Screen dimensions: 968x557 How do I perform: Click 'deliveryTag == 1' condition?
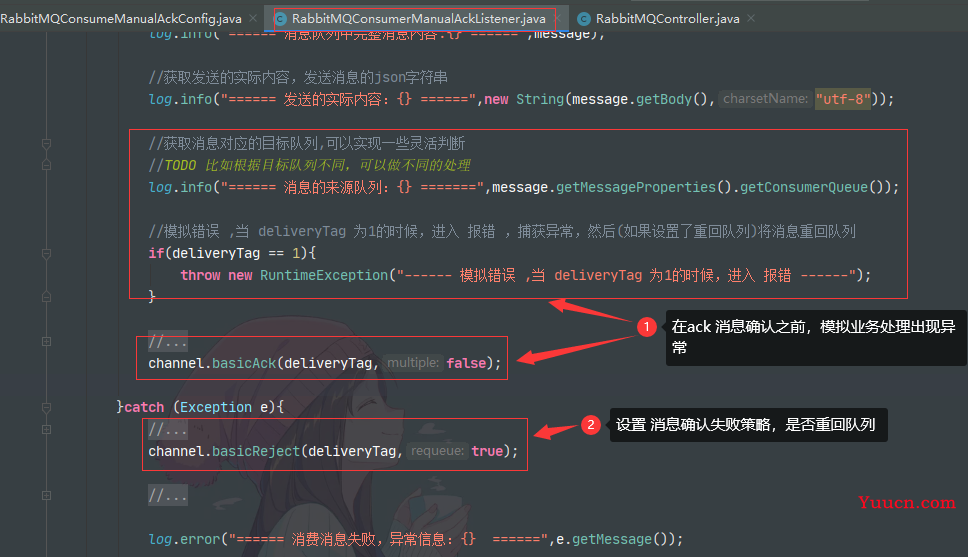click(236, 253)
